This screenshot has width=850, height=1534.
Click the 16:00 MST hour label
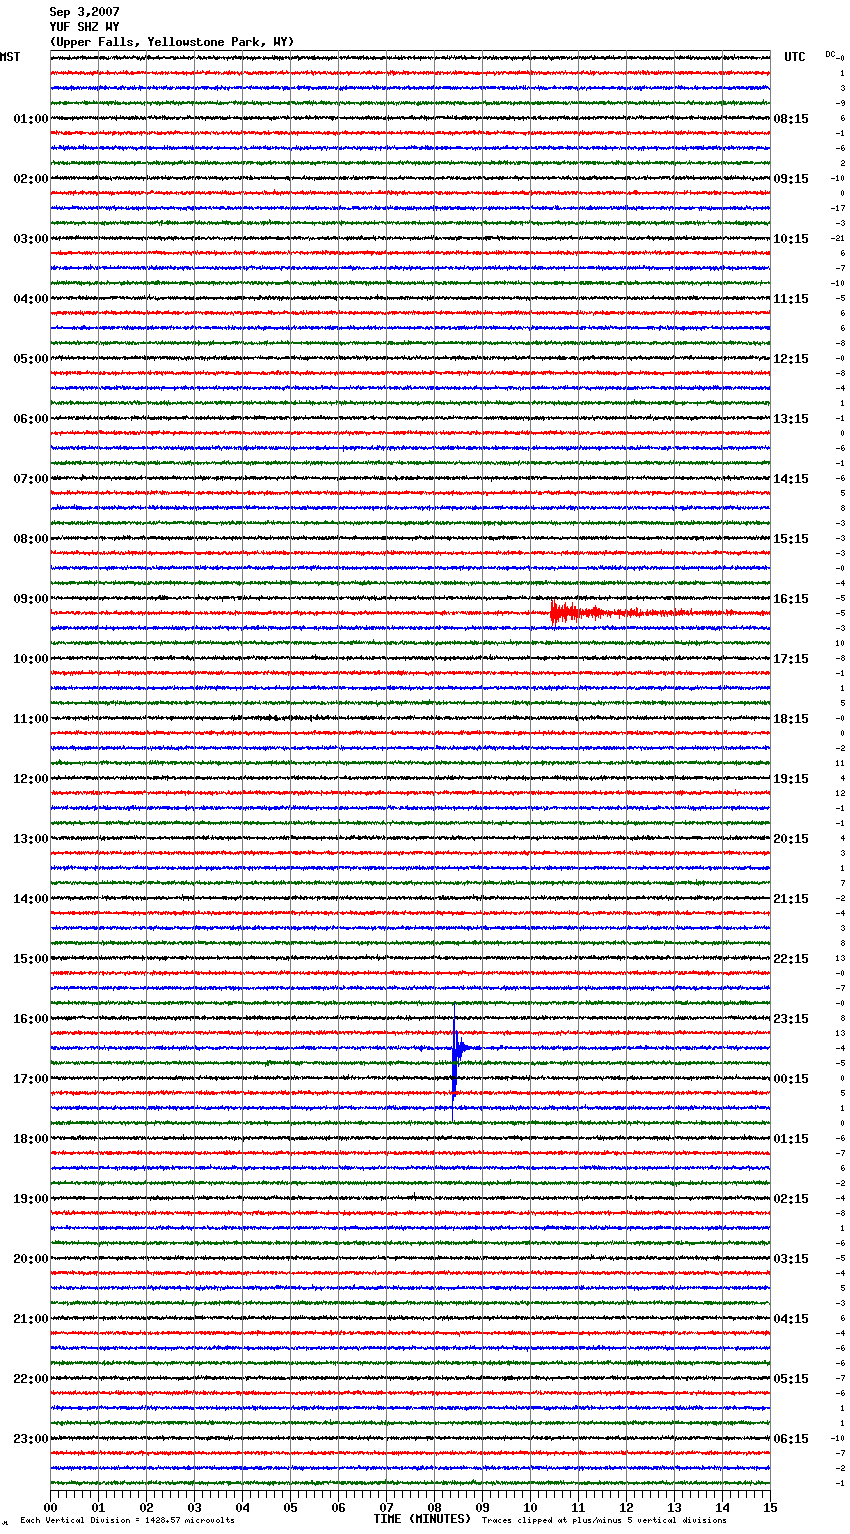coord(31,1019)
